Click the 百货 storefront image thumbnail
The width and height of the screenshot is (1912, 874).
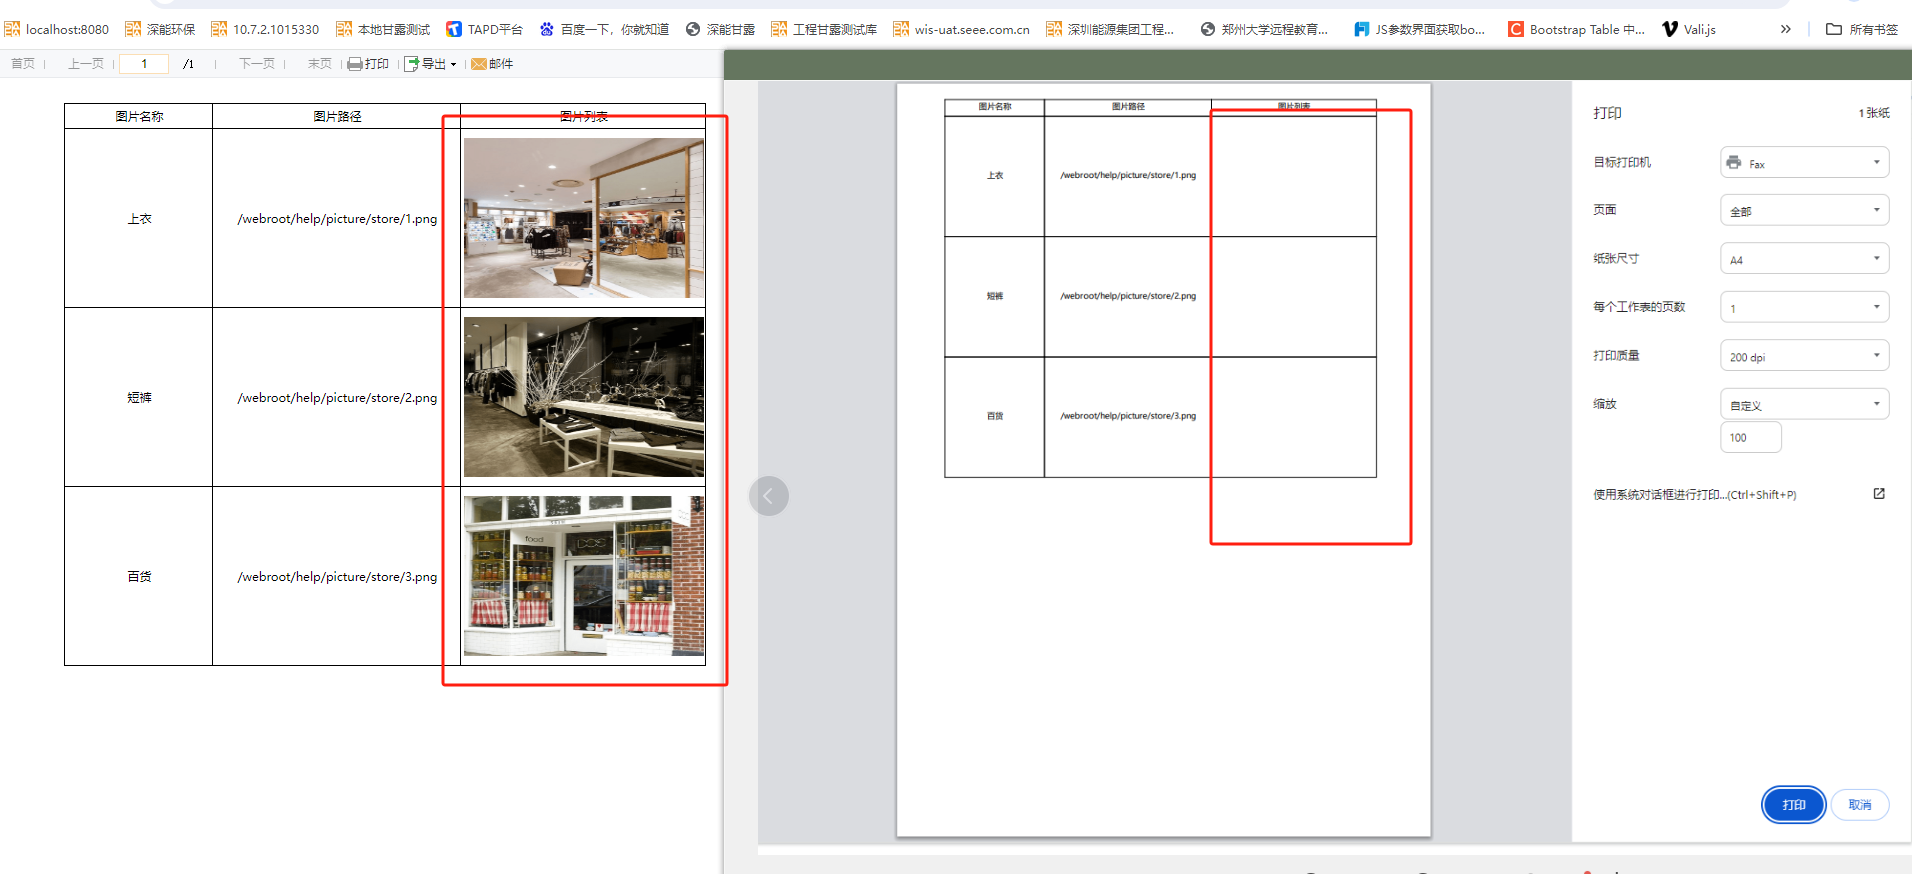584,576
